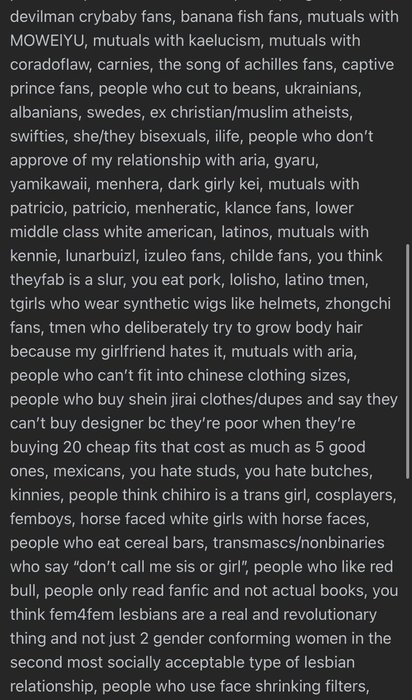Click the word fem4fem
The height and width of the screenshot is (700, 412).
[x=85, y=614]
